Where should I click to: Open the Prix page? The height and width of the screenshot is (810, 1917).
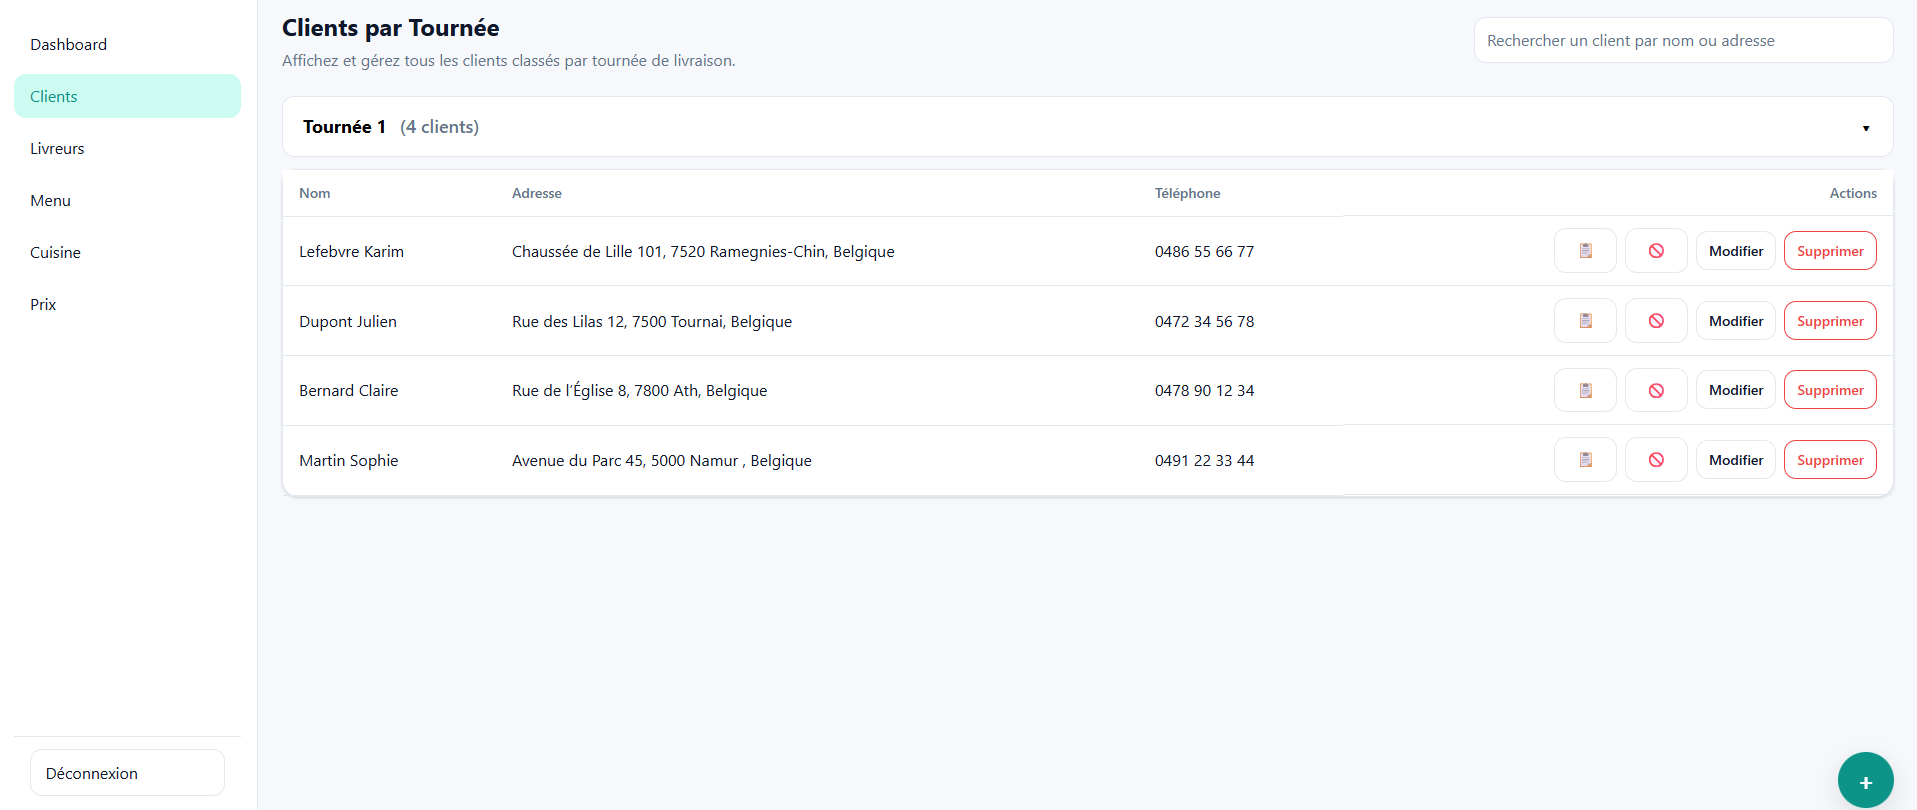[127, 304]
